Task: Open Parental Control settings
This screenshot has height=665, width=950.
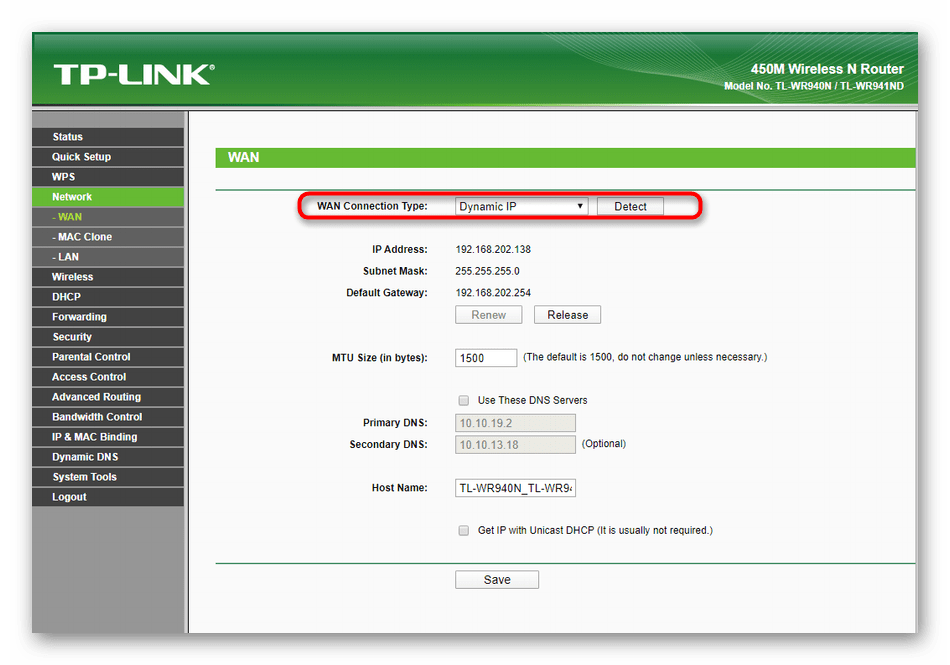Action: (x=108, y=357)
